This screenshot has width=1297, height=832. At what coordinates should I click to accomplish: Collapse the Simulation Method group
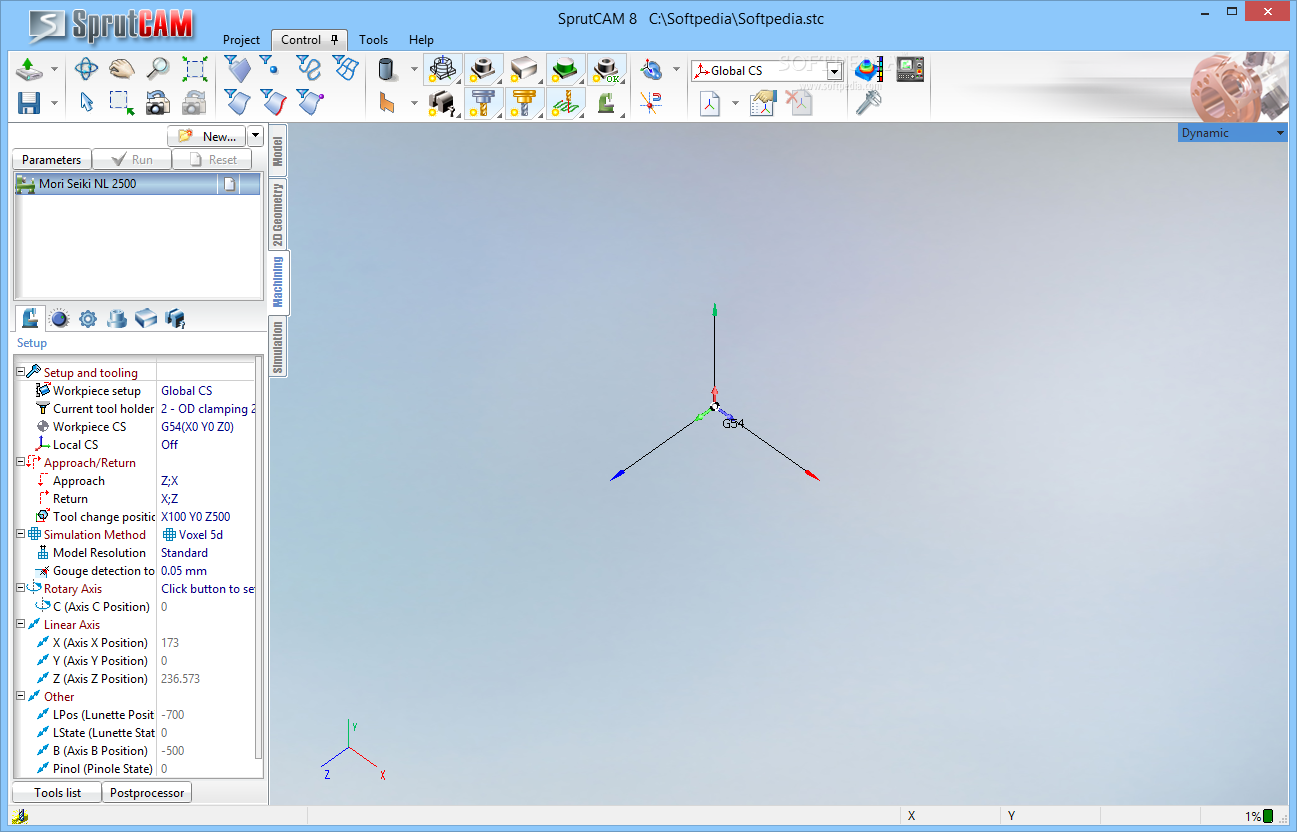tap(20, 534)
